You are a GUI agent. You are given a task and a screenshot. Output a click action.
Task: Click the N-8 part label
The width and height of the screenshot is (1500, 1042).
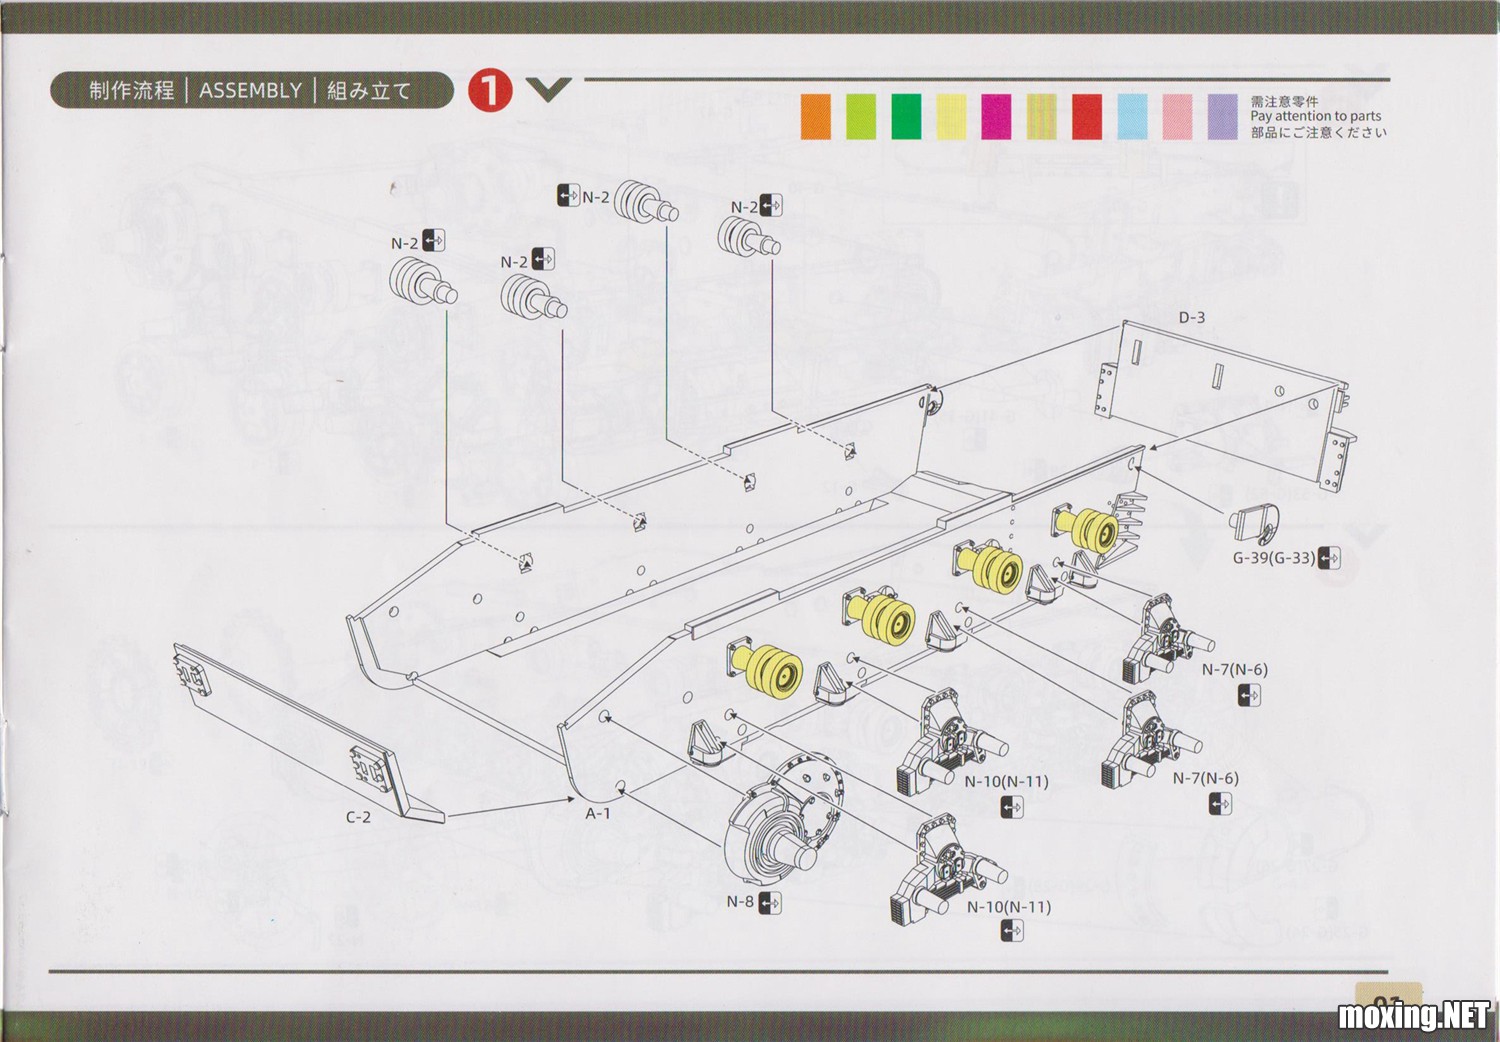point(740,901)
